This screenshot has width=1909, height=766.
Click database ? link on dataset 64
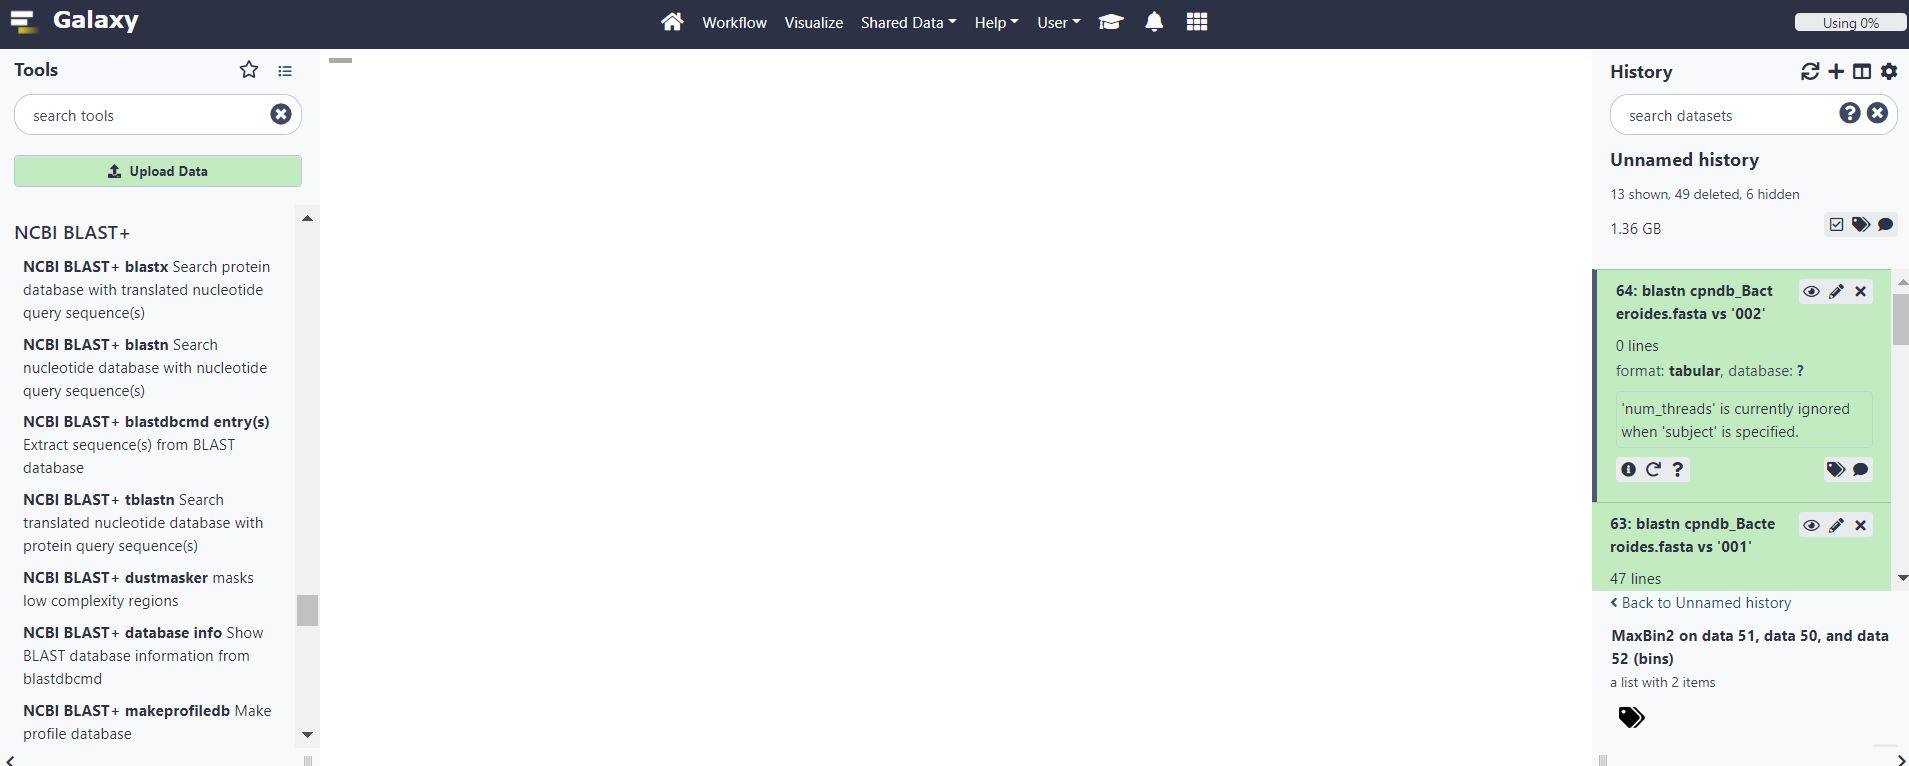pyautogui.click(x=1800, y=371)
